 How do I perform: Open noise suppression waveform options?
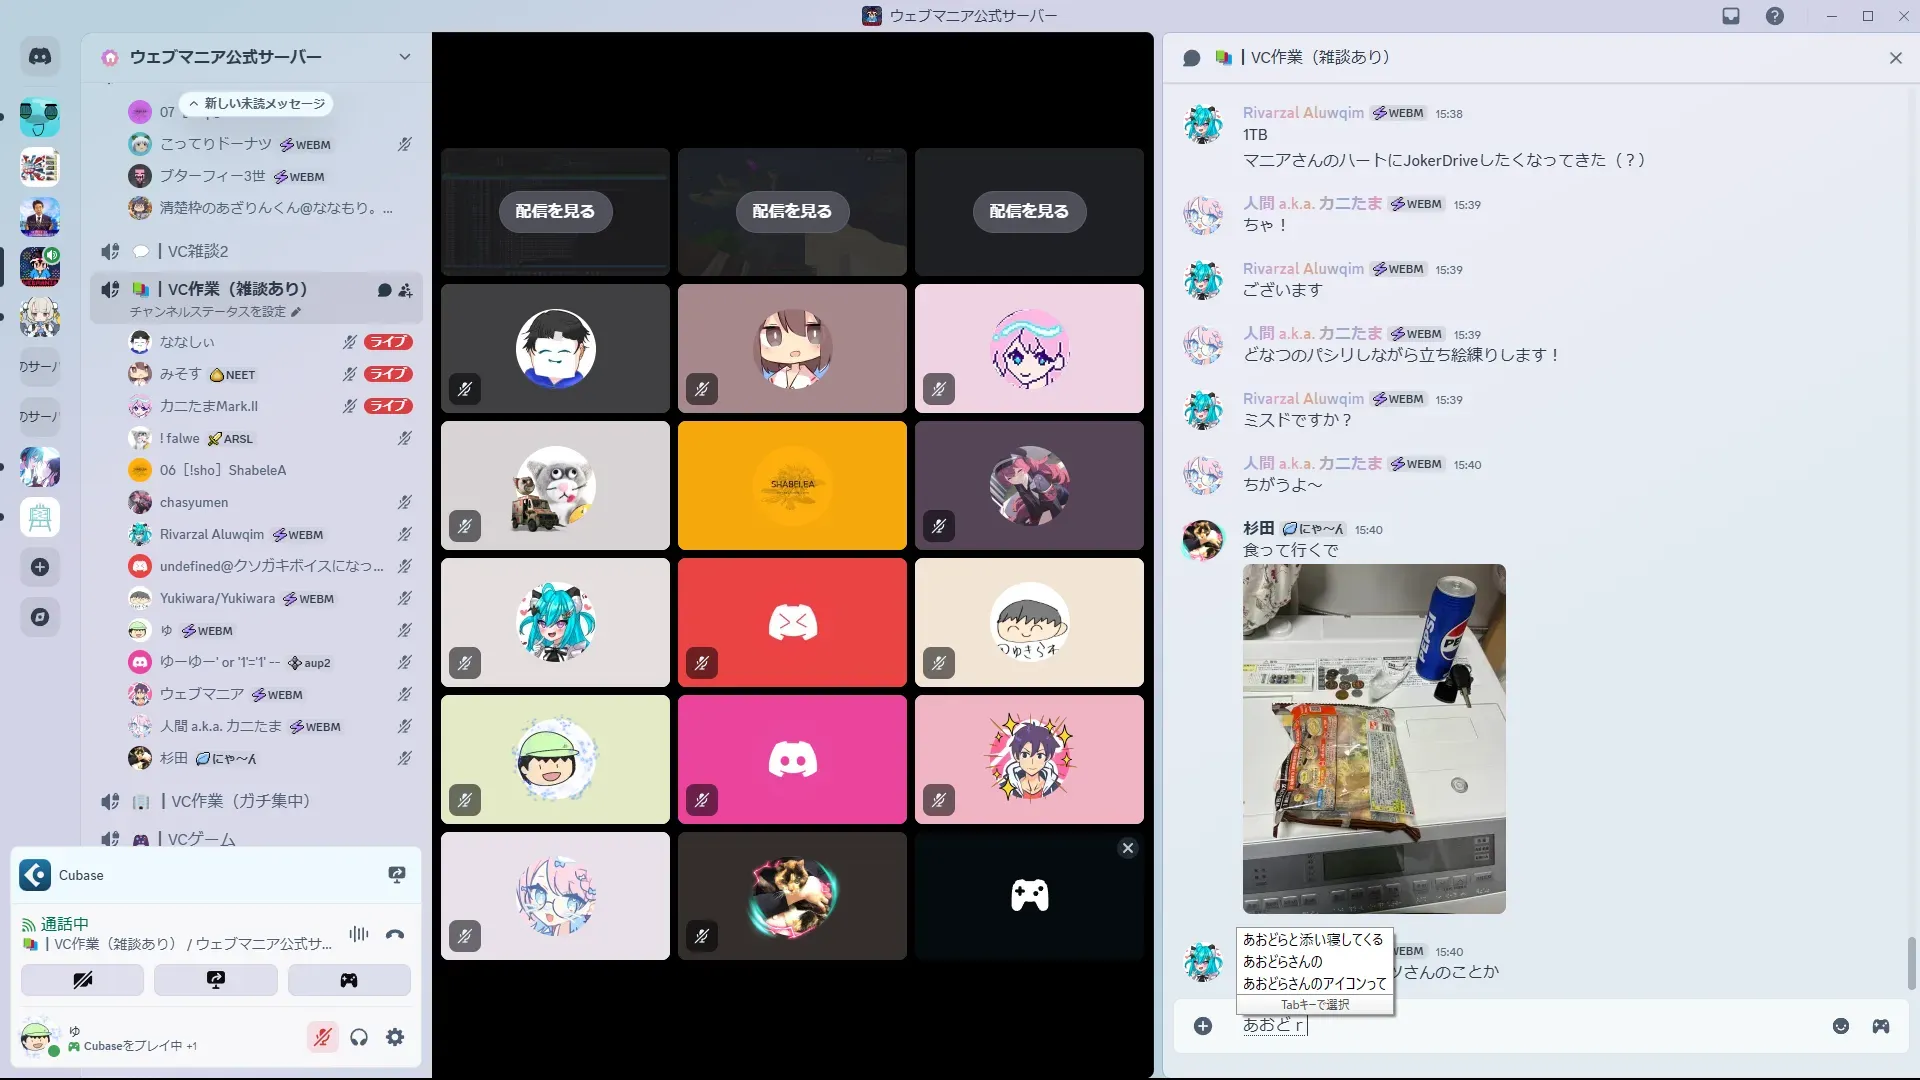[x=359, y=935]
